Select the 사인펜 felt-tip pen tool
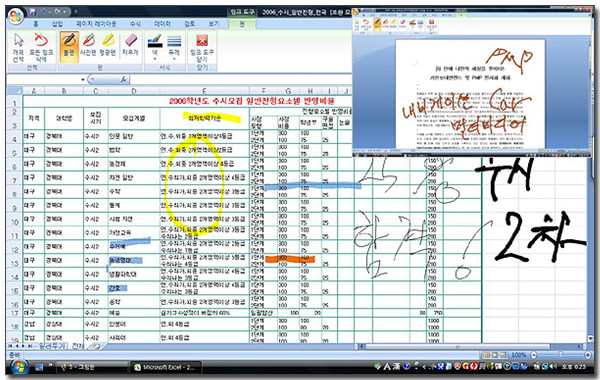This screenshot has width=600, height=380. pos(88,47)
